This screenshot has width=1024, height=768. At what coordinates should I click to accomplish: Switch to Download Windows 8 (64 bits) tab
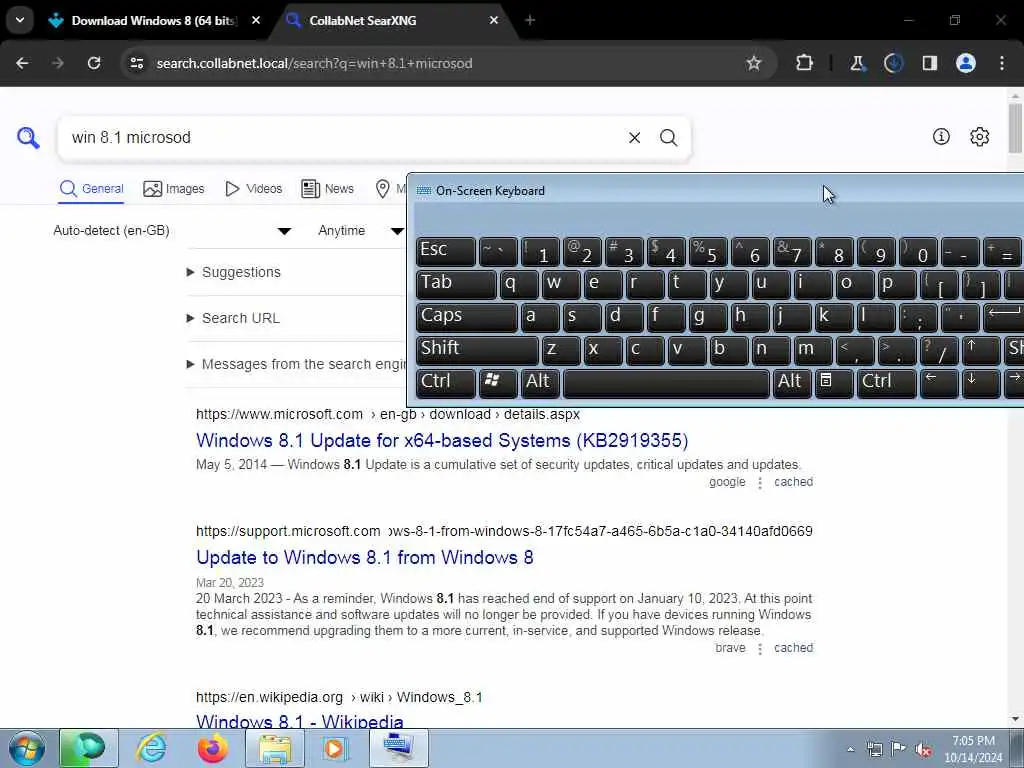pos(154,20)
